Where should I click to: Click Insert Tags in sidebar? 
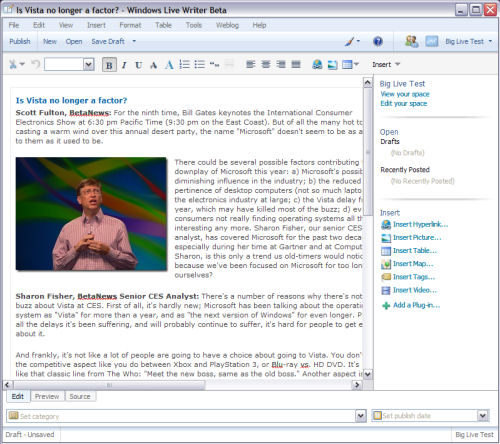[x=408, y=277]
